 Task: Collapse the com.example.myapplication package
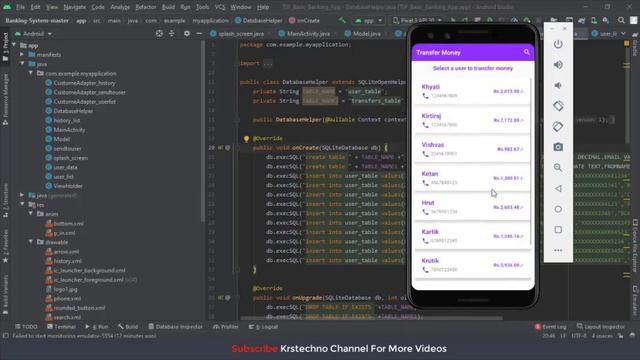(x=31, y=73)
